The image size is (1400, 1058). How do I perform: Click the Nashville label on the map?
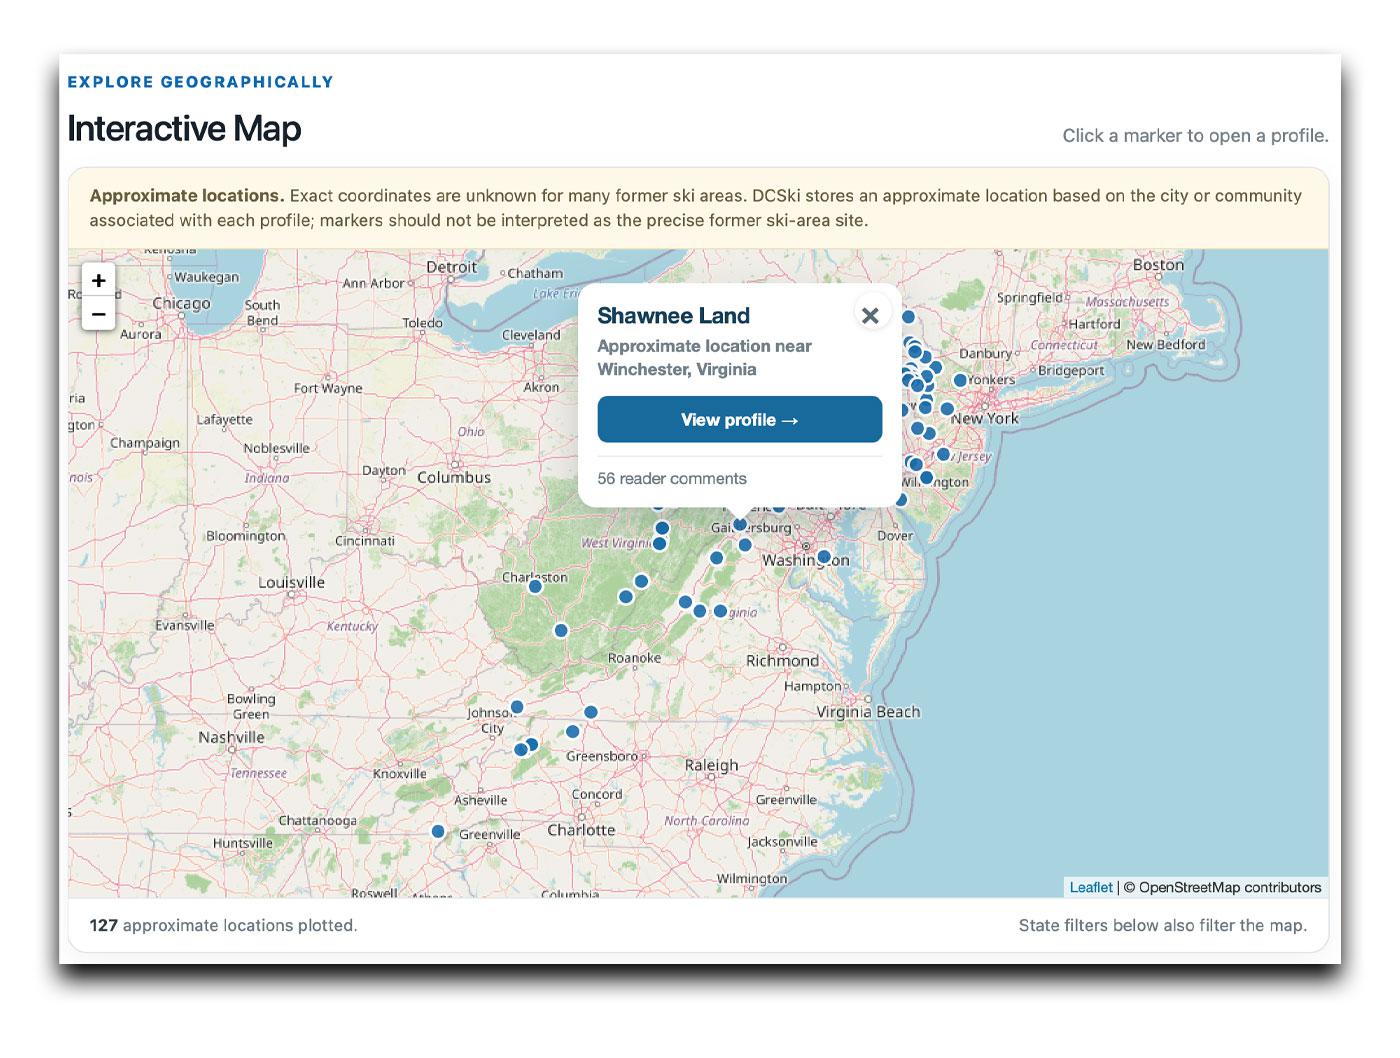[231, 738]
